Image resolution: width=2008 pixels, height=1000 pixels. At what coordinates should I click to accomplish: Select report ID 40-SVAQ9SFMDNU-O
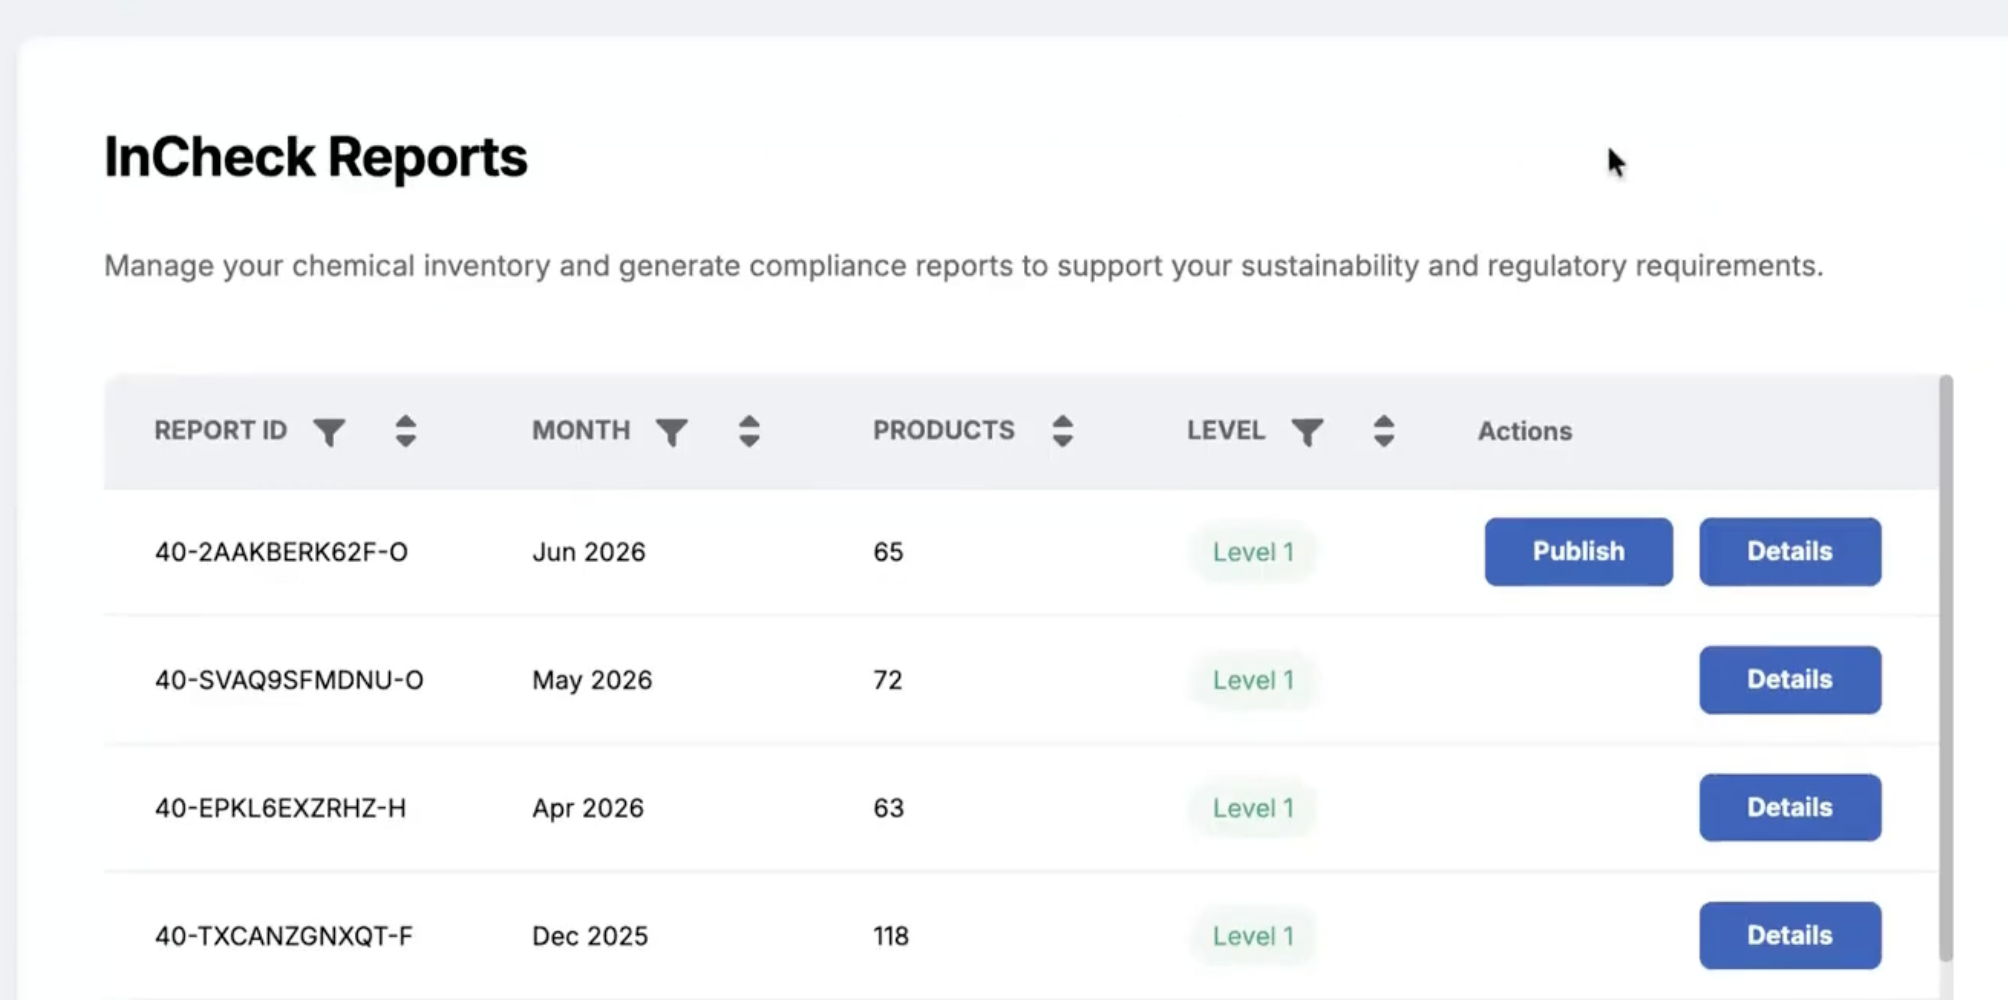coord(289,680)
